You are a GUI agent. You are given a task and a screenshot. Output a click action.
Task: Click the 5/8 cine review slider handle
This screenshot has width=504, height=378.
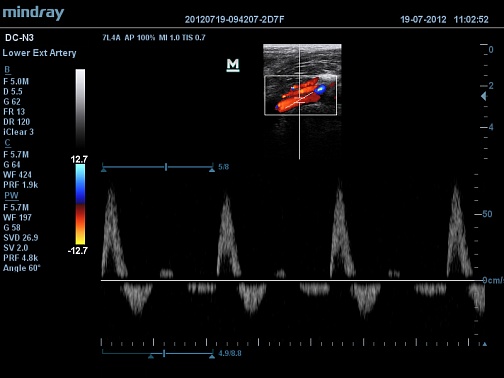coord(166,167)
